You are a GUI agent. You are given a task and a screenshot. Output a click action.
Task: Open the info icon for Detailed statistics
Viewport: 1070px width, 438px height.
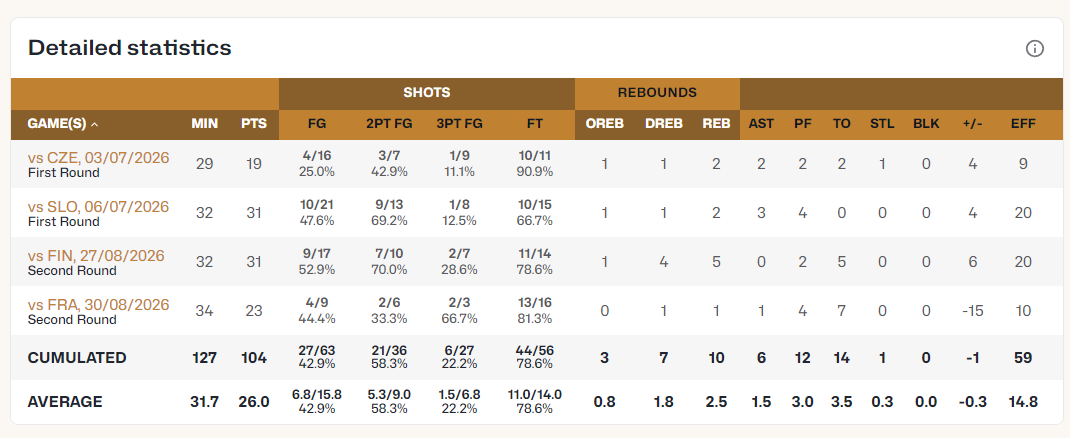click(1035, 48)
